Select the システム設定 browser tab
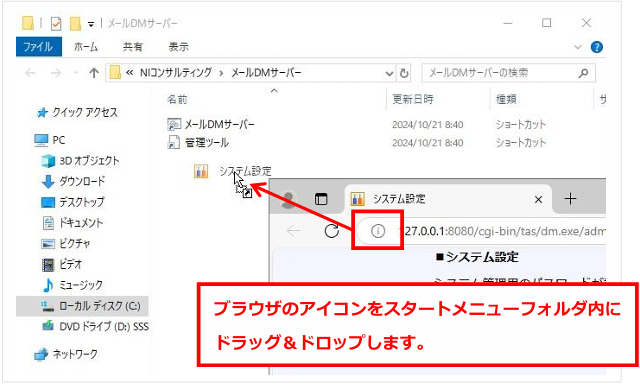Screen dimensions: 640x384 click(x=448, y=199)
